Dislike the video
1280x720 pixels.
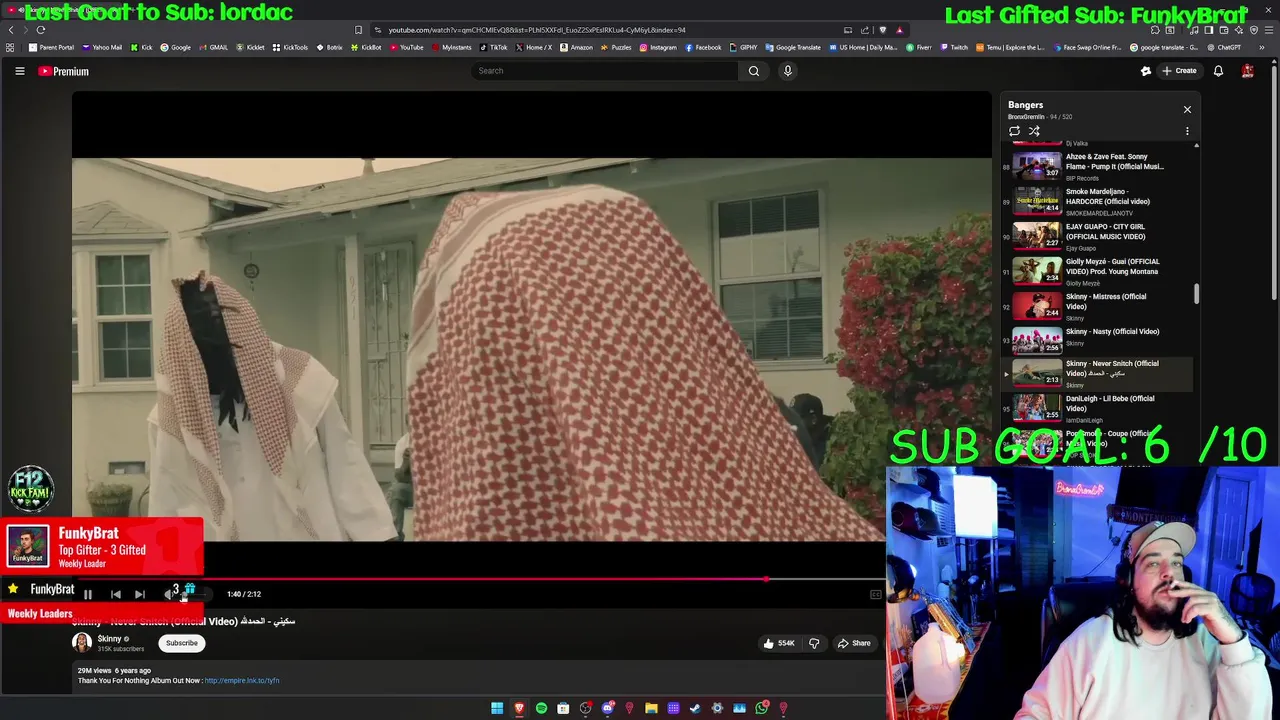(814, 643)
